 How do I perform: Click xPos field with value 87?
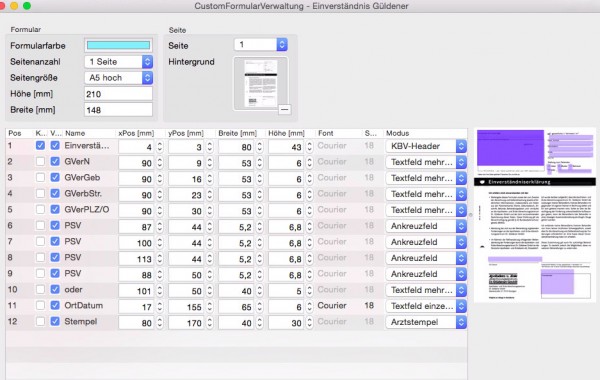click(136, 227)
